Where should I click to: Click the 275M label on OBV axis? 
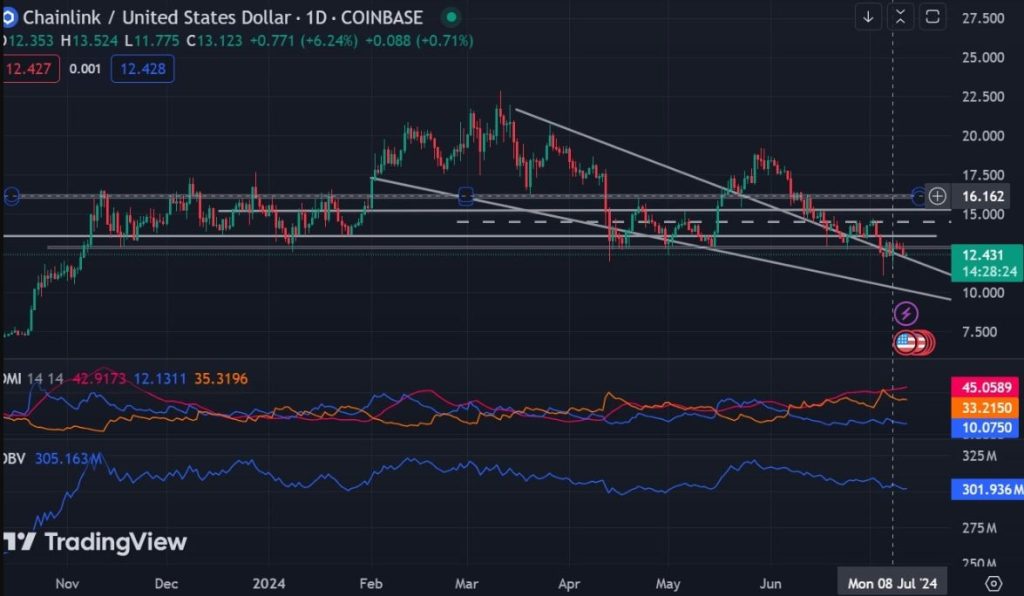click(x=979, y=527)
